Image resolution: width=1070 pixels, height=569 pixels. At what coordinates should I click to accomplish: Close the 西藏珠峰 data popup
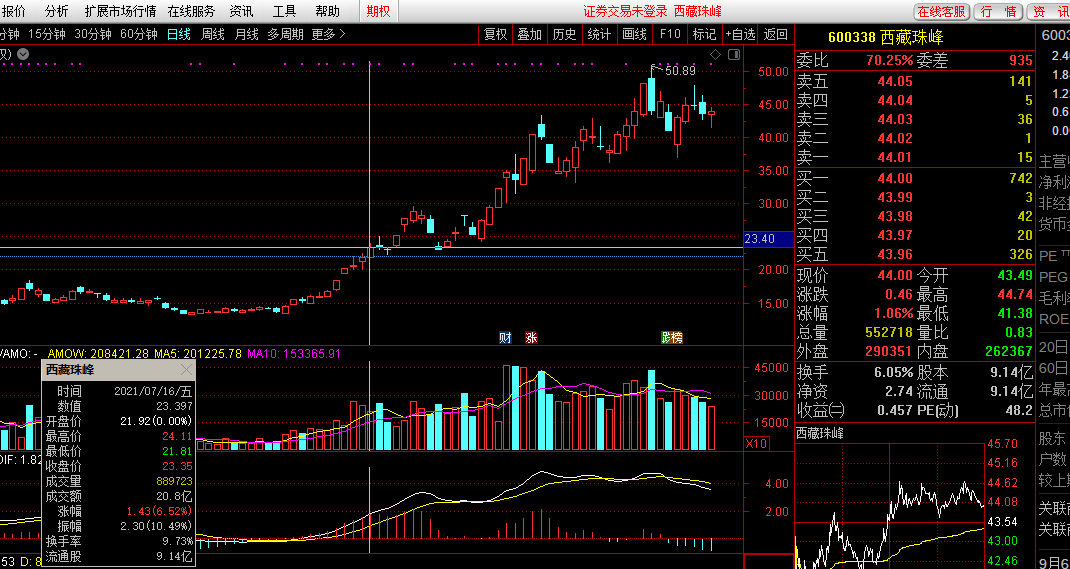tap(186, 370)
